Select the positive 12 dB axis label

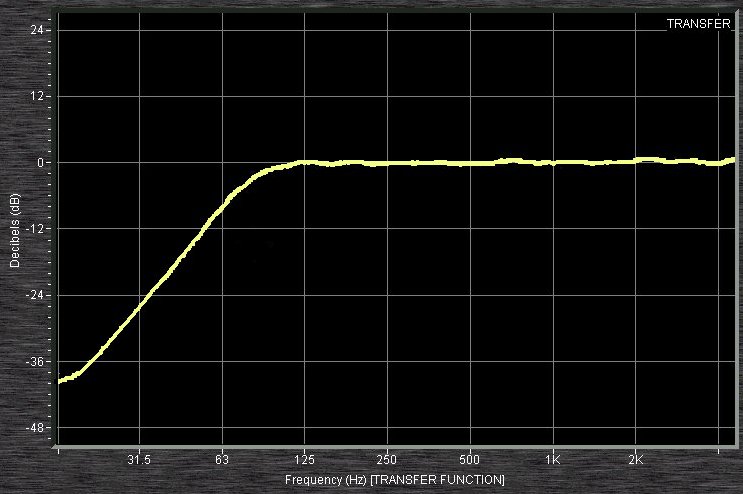point(37,96)
